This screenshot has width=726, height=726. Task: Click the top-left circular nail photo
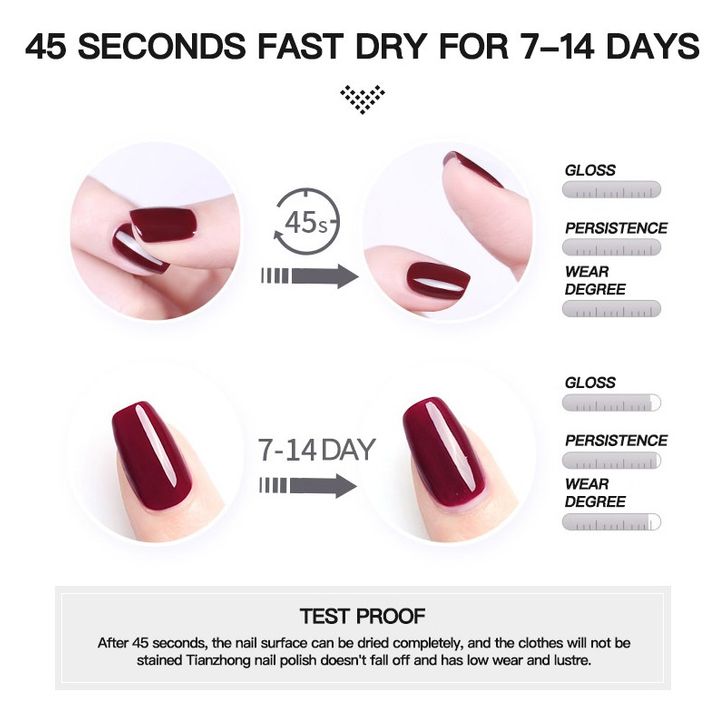[x=155, y=231]
